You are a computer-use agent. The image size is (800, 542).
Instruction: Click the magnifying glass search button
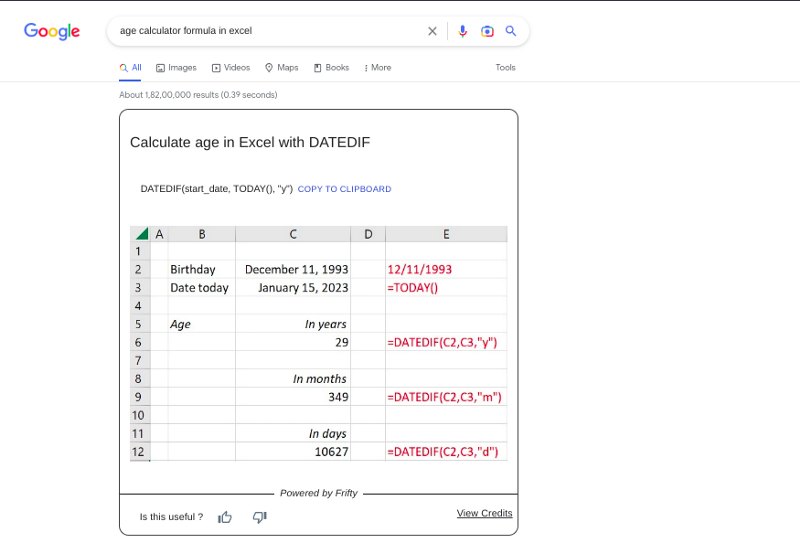click(x=511, y=31)
